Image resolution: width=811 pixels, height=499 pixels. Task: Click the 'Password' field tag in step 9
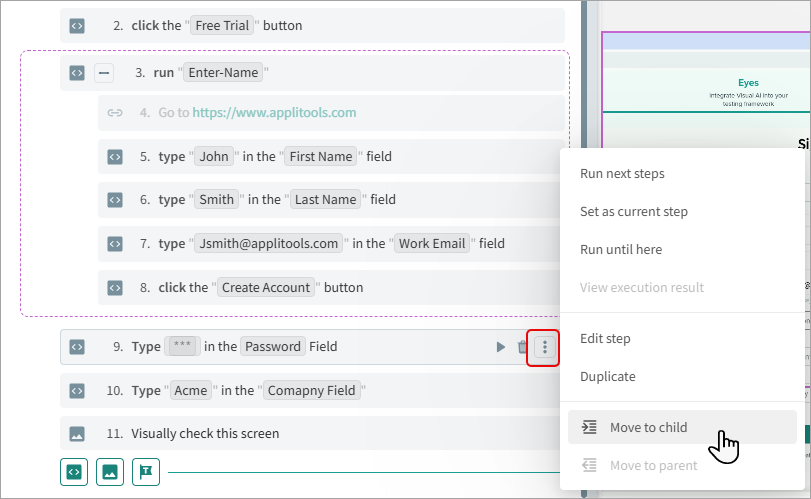coord(273,347)
